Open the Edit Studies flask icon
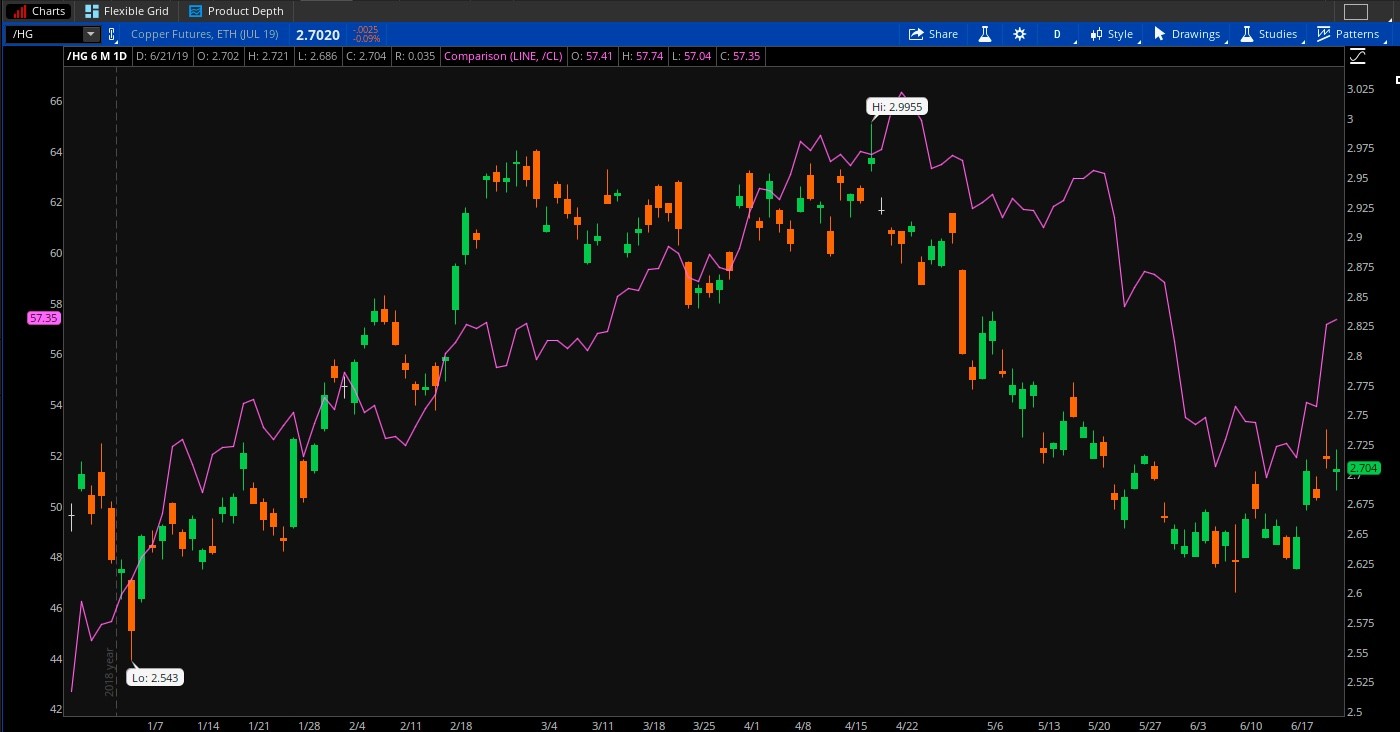Image resolution: width=1400 pixels, height=732 pixels. [x=984, y=34]
